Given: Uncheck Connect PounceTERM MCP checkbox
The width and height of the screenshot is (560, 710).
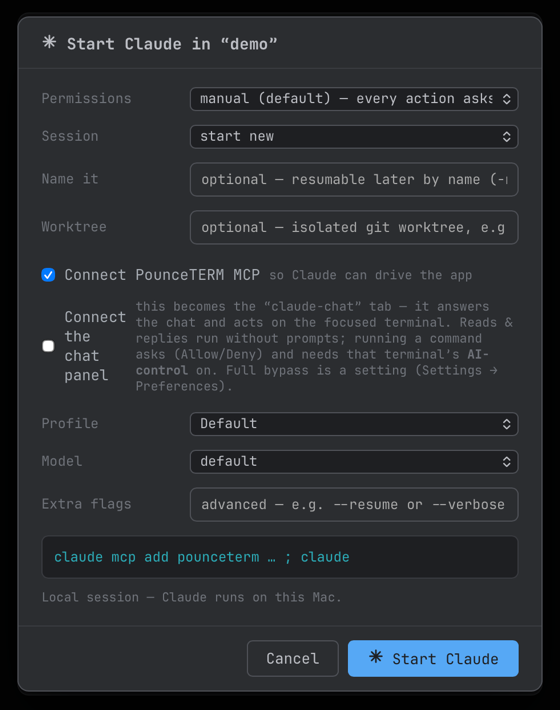Looking at the screenshot, I should coord(48,275).
